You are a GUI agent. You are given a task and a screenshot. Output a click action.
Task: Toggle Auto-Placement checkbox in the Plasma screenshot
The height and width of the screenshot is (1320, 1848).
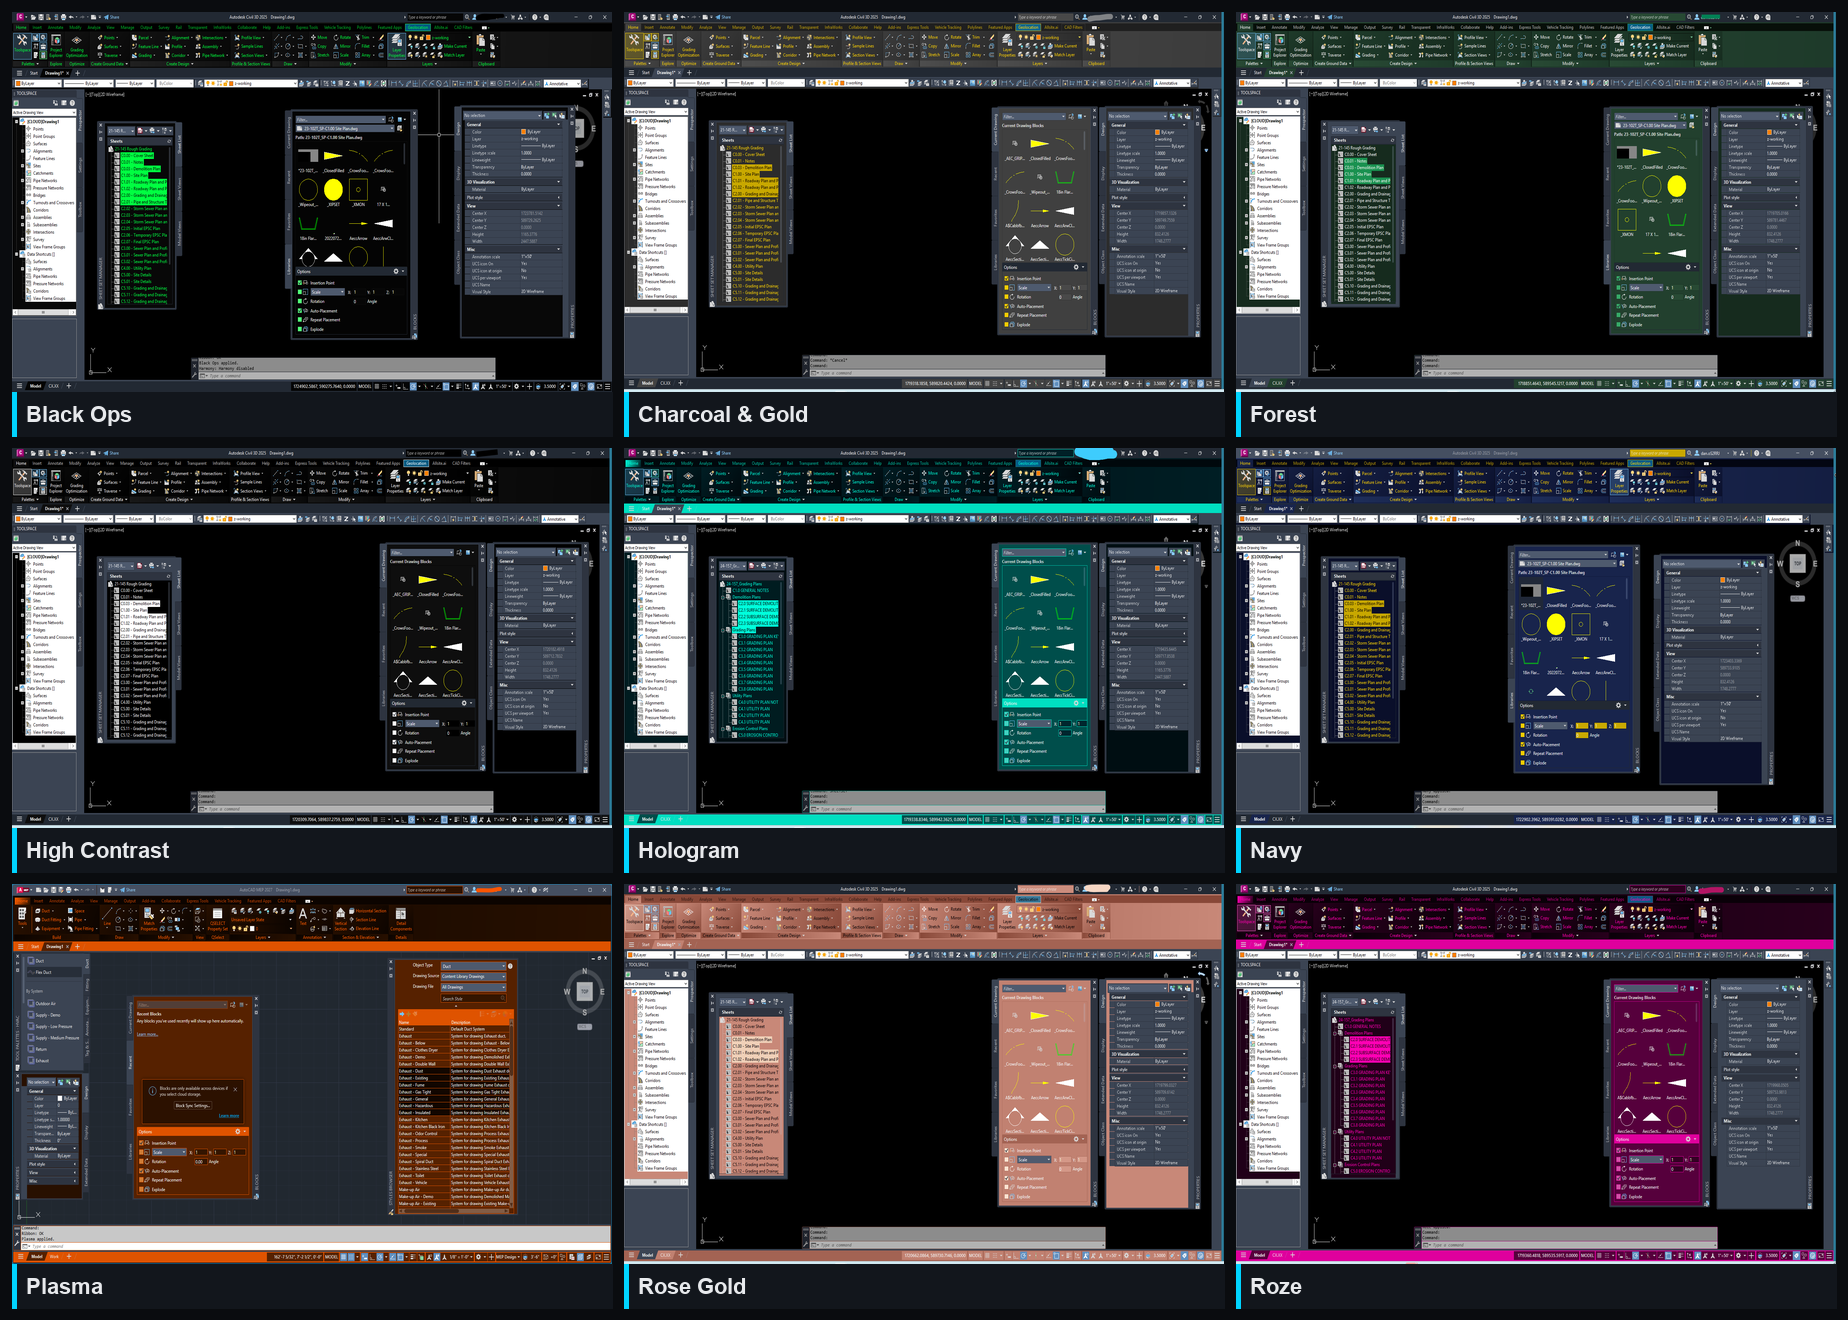pyautogui.click(x=143, y=1171)
